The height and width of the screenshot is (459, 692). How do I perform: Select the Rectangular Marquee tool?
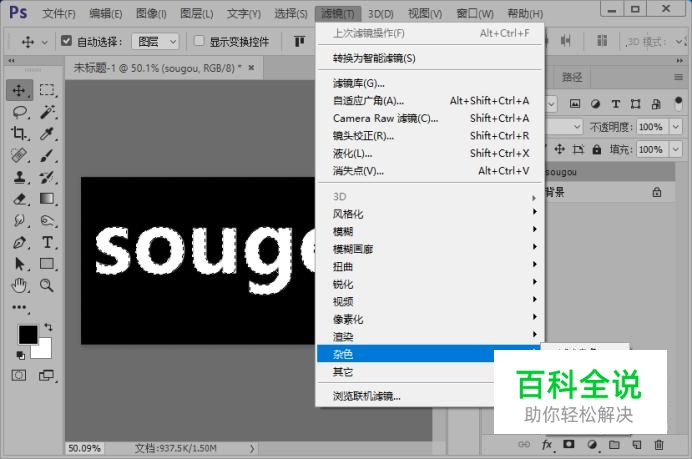pos(47,90)
